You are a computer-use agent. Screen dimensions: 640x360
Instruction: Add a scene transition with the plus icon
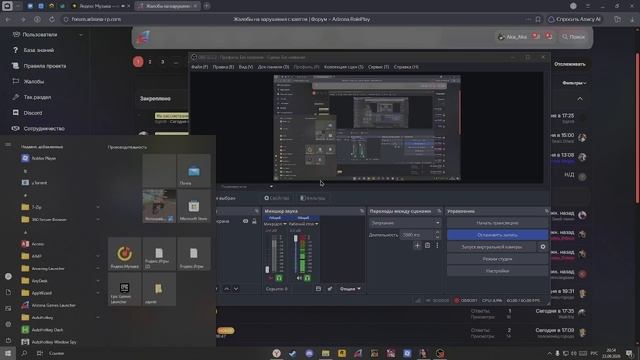click(417, 245)
